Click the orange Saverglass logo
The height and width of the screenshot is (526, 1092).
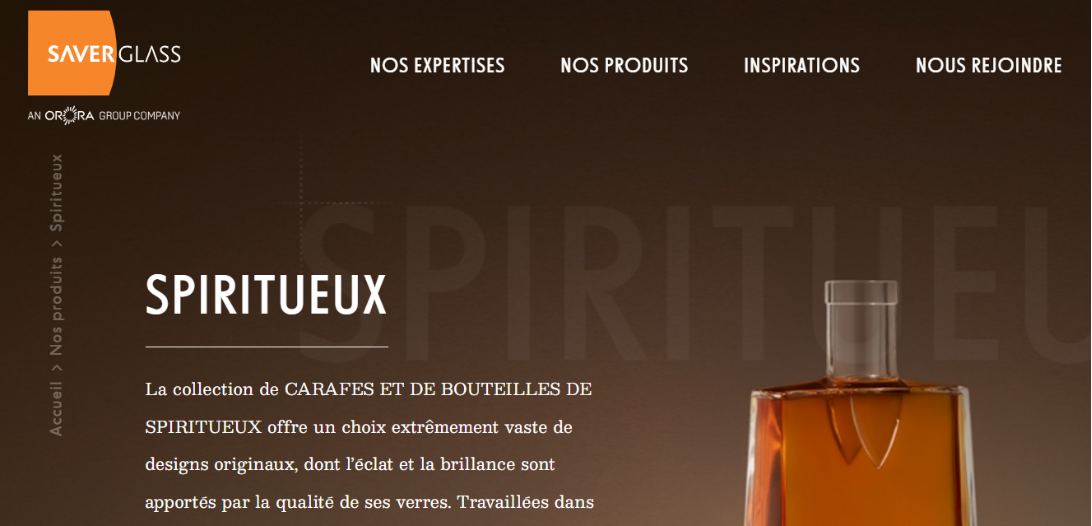[x=104, y=54]
